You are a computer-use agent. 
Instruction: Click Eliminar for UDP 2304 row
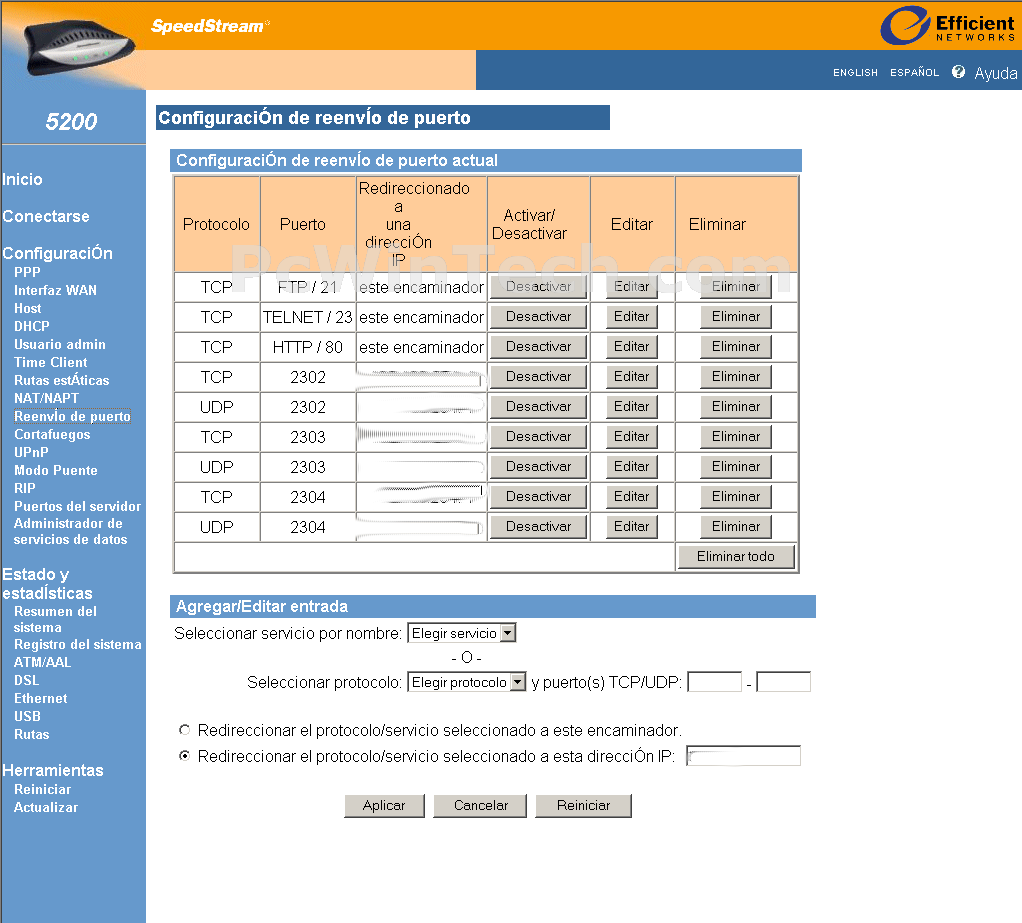pyautogui.click(x=736, y=527)
